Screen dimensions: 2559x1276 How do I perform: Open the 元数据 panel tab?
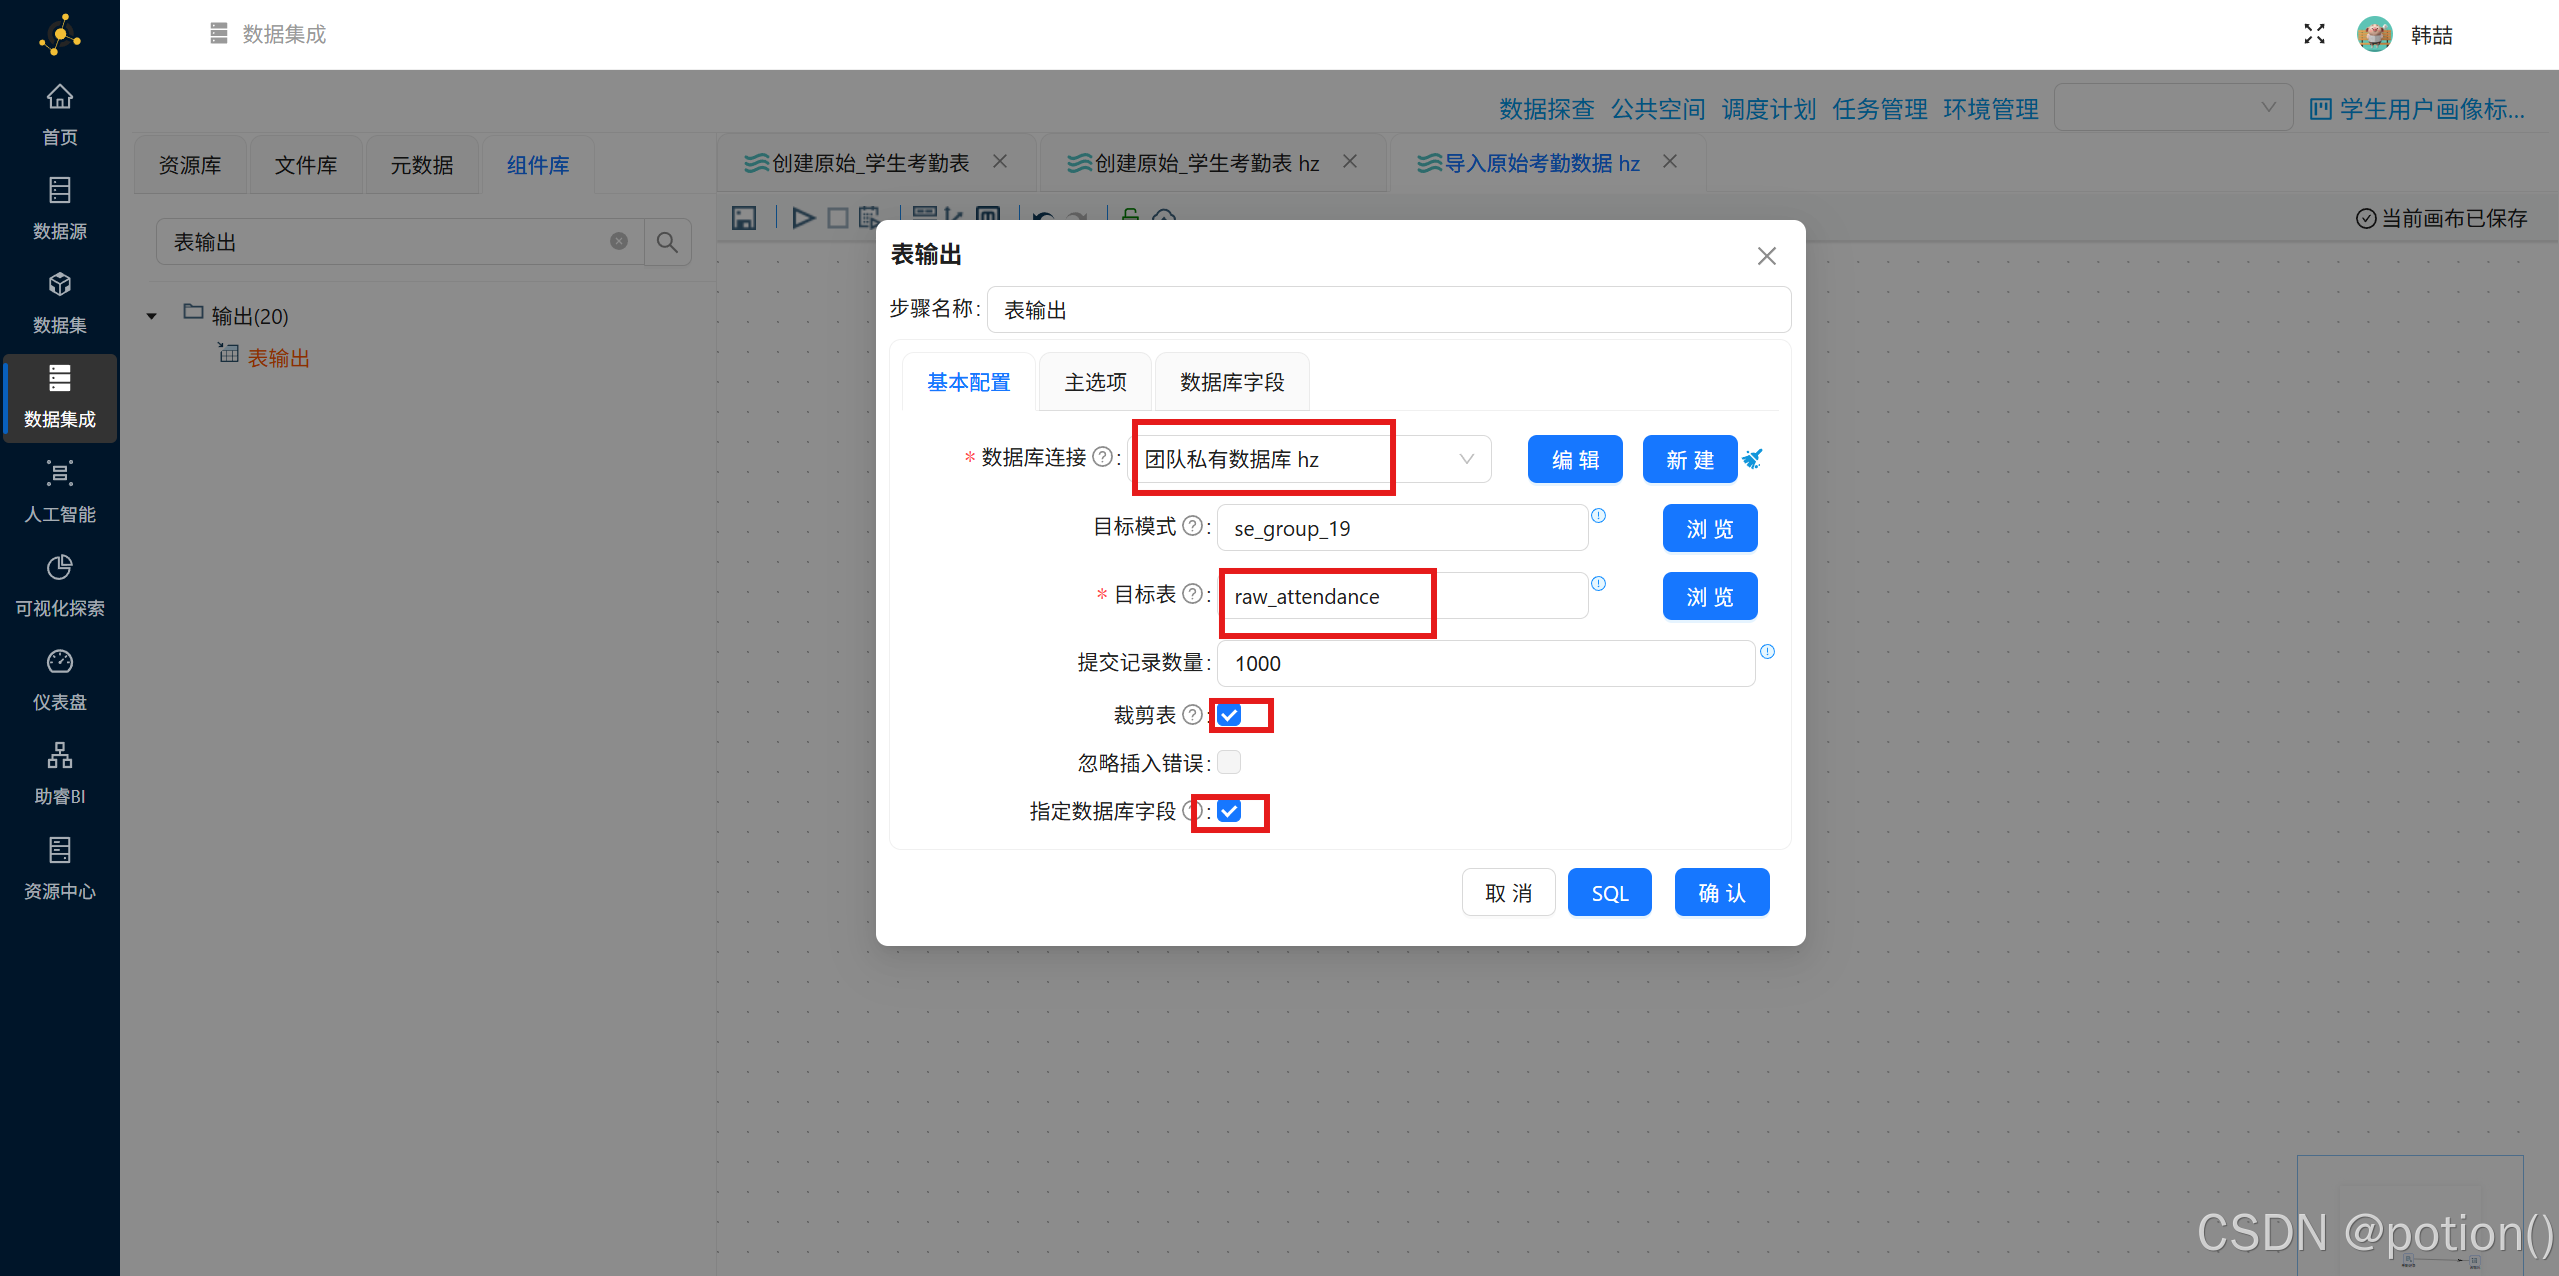point(422,165)
